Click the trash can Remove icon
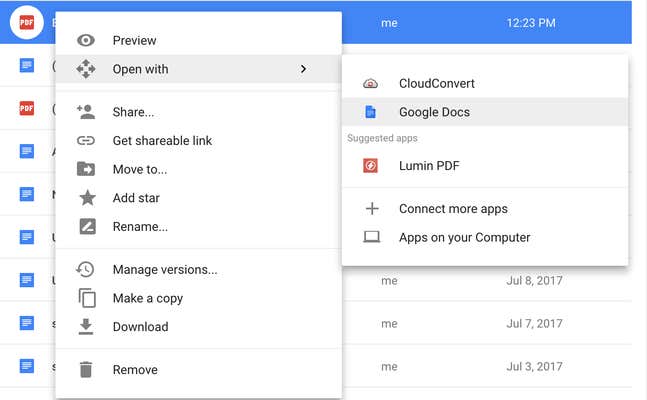647x400 pixels. point(86,369)
